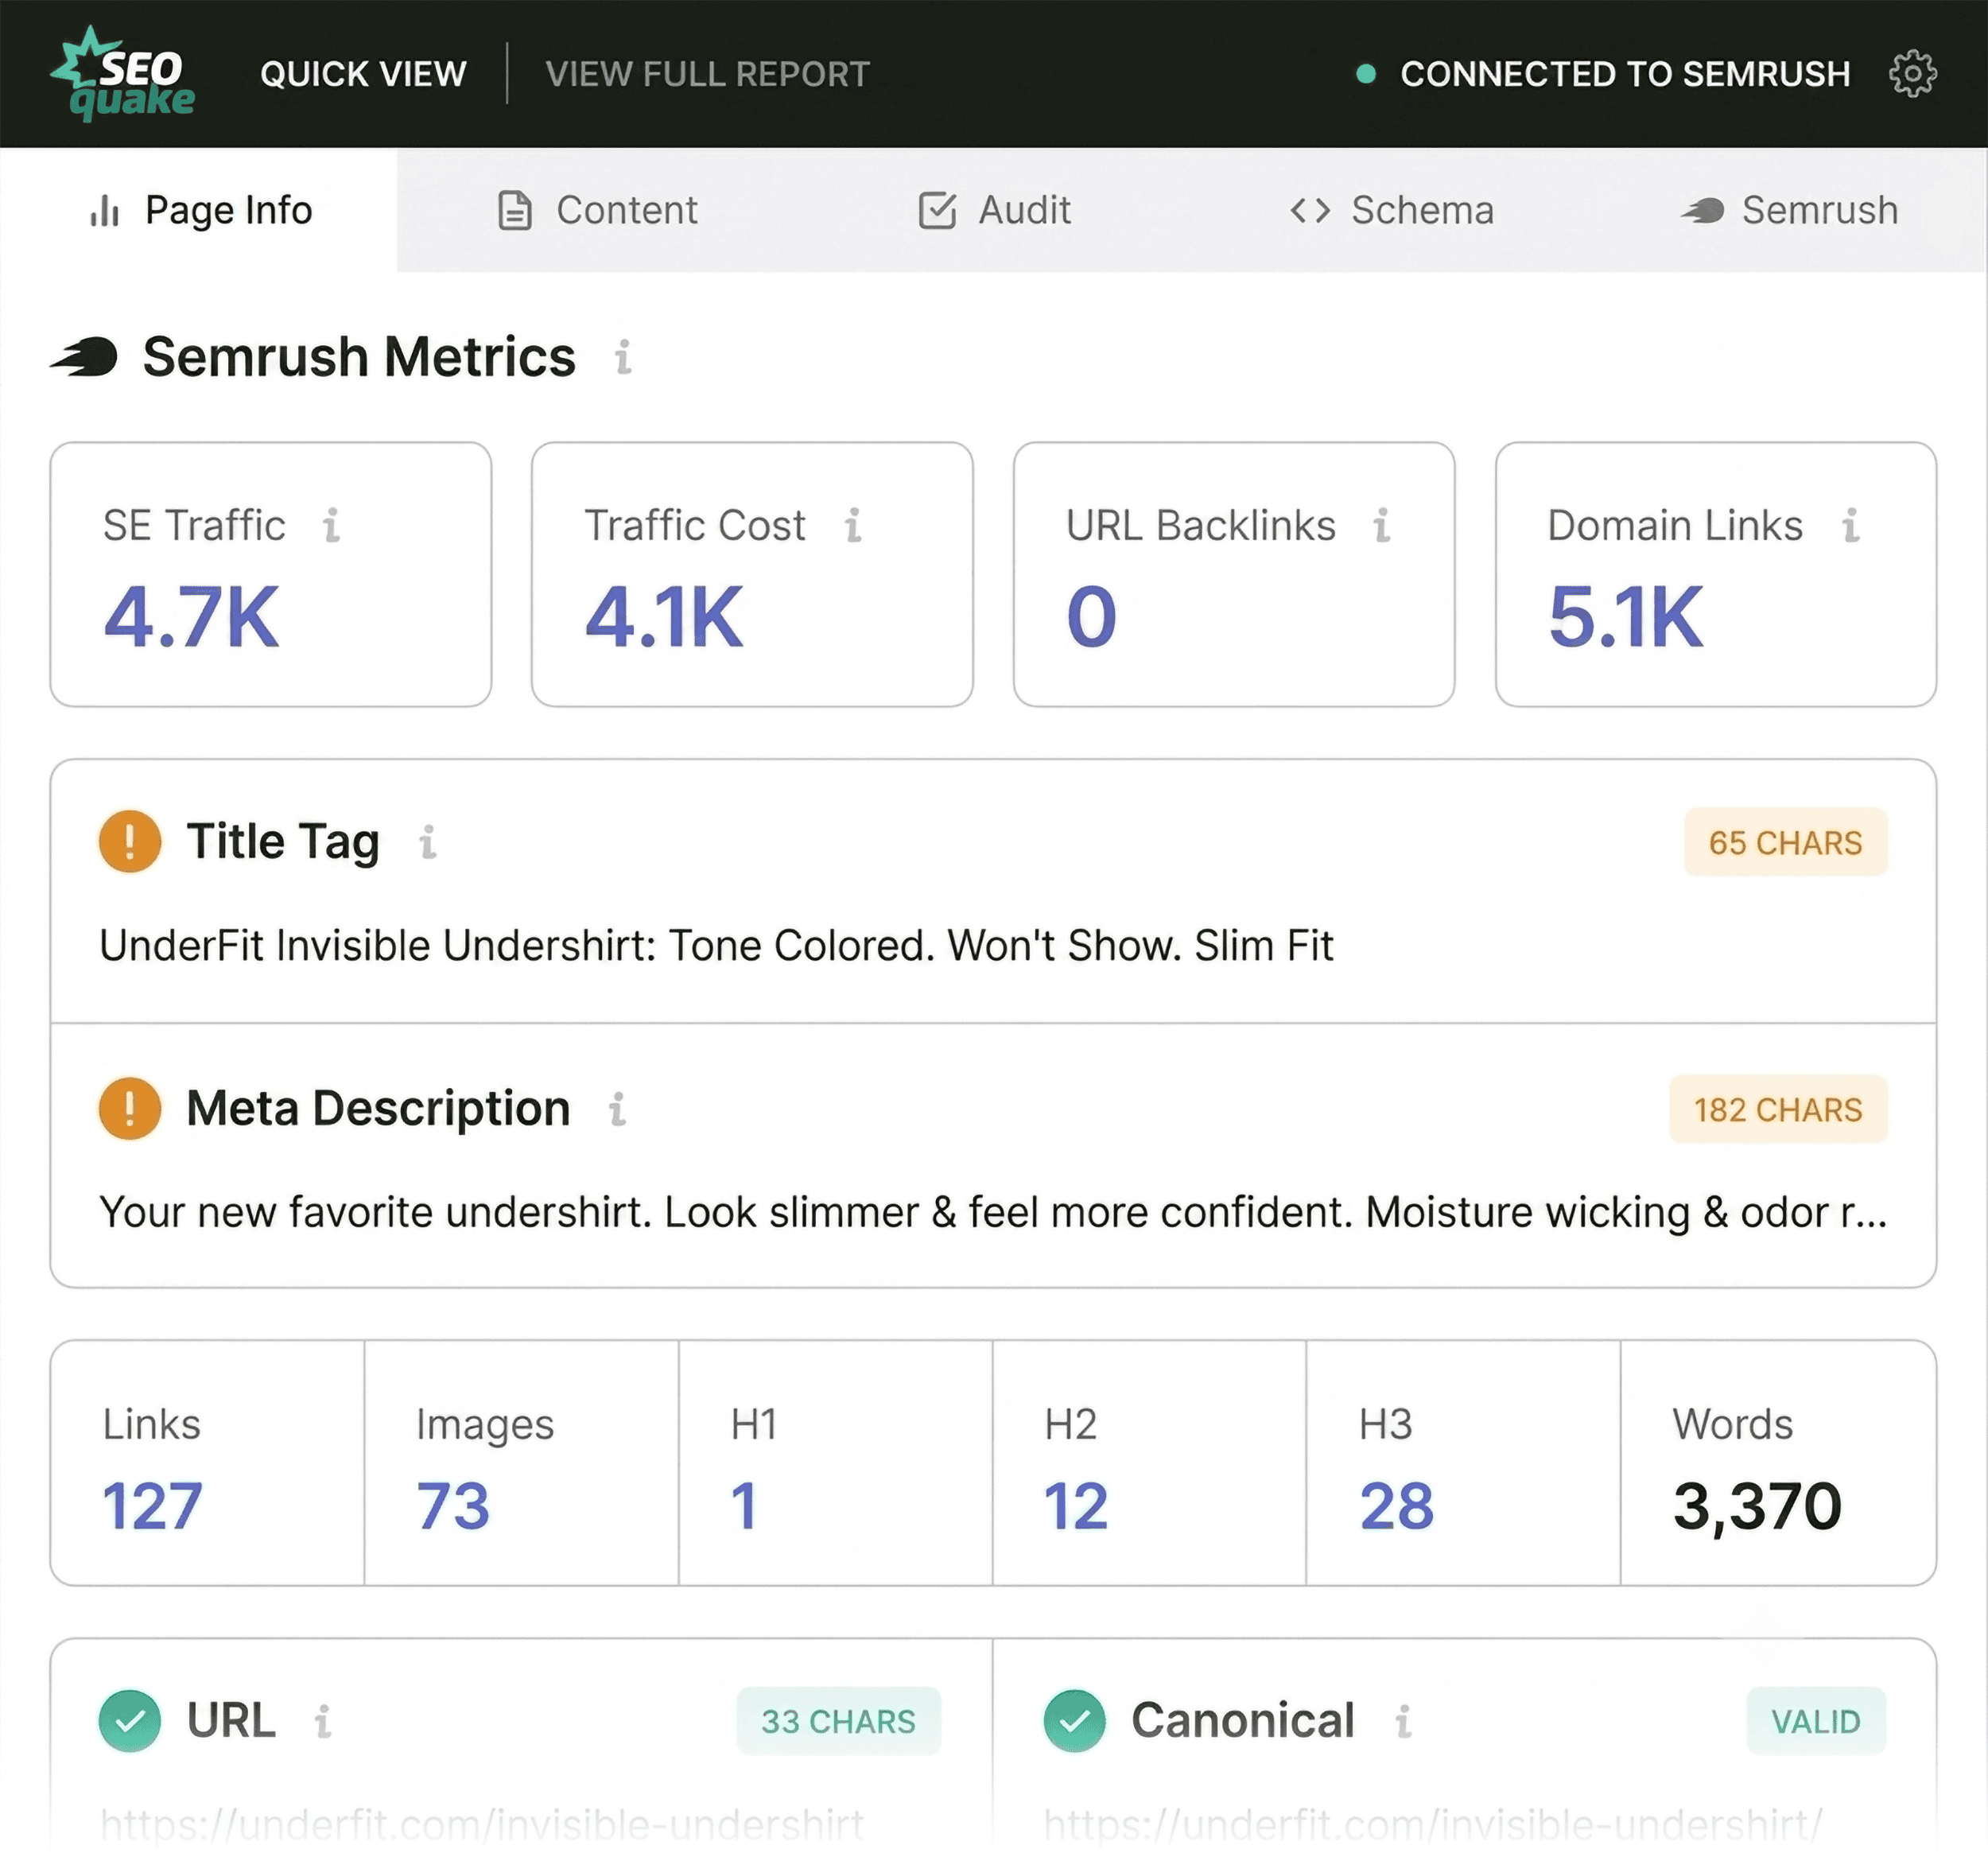This screenshot has width=1988, height=1861.
Task: Open the Links count 127
Action: [x=152, y=1506]
